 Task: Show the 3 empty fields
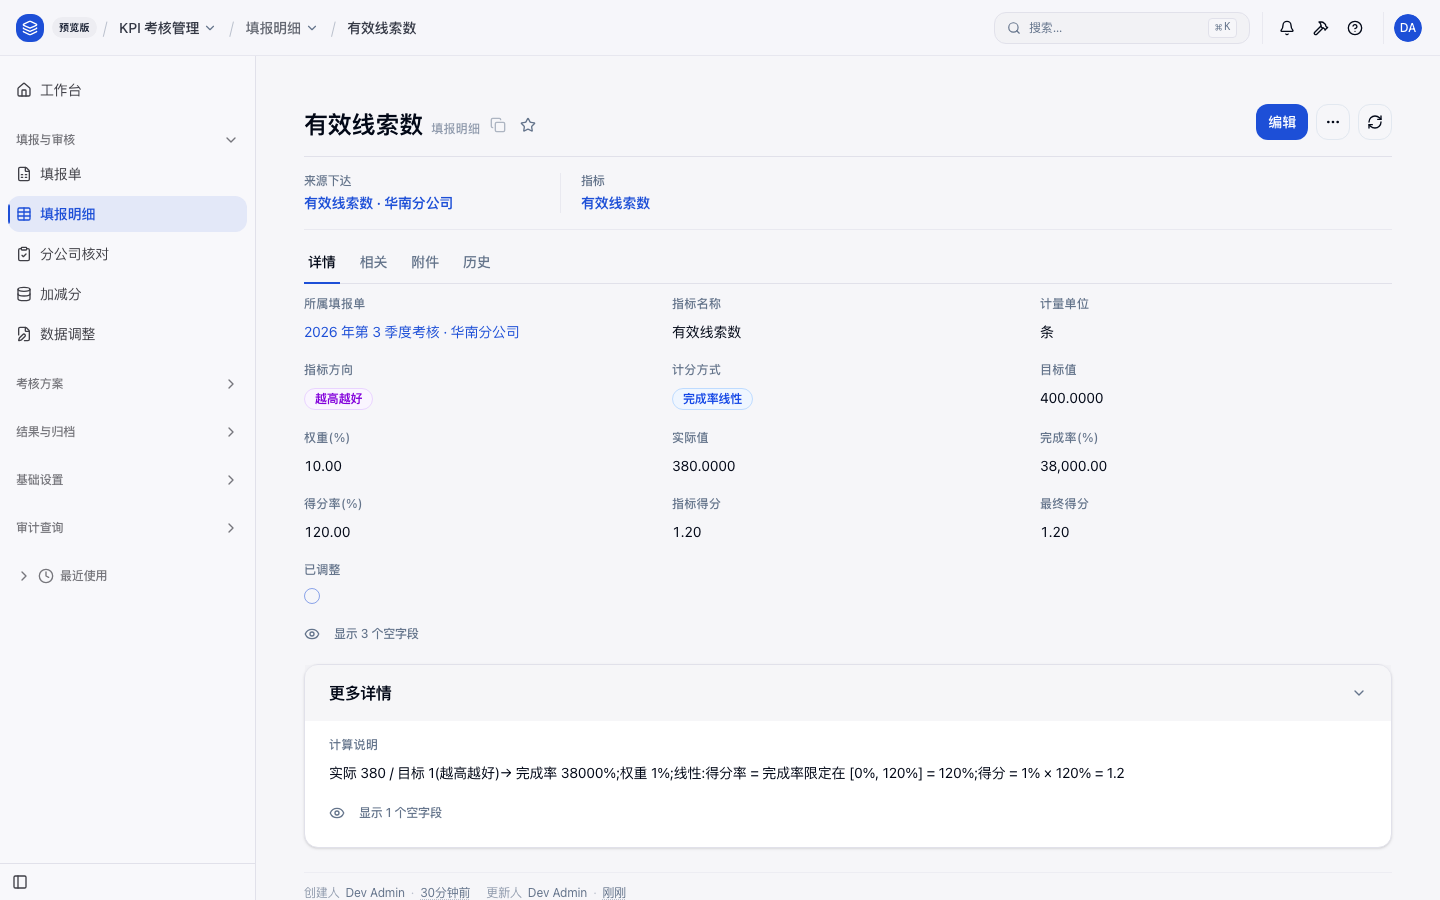[362, 634]
